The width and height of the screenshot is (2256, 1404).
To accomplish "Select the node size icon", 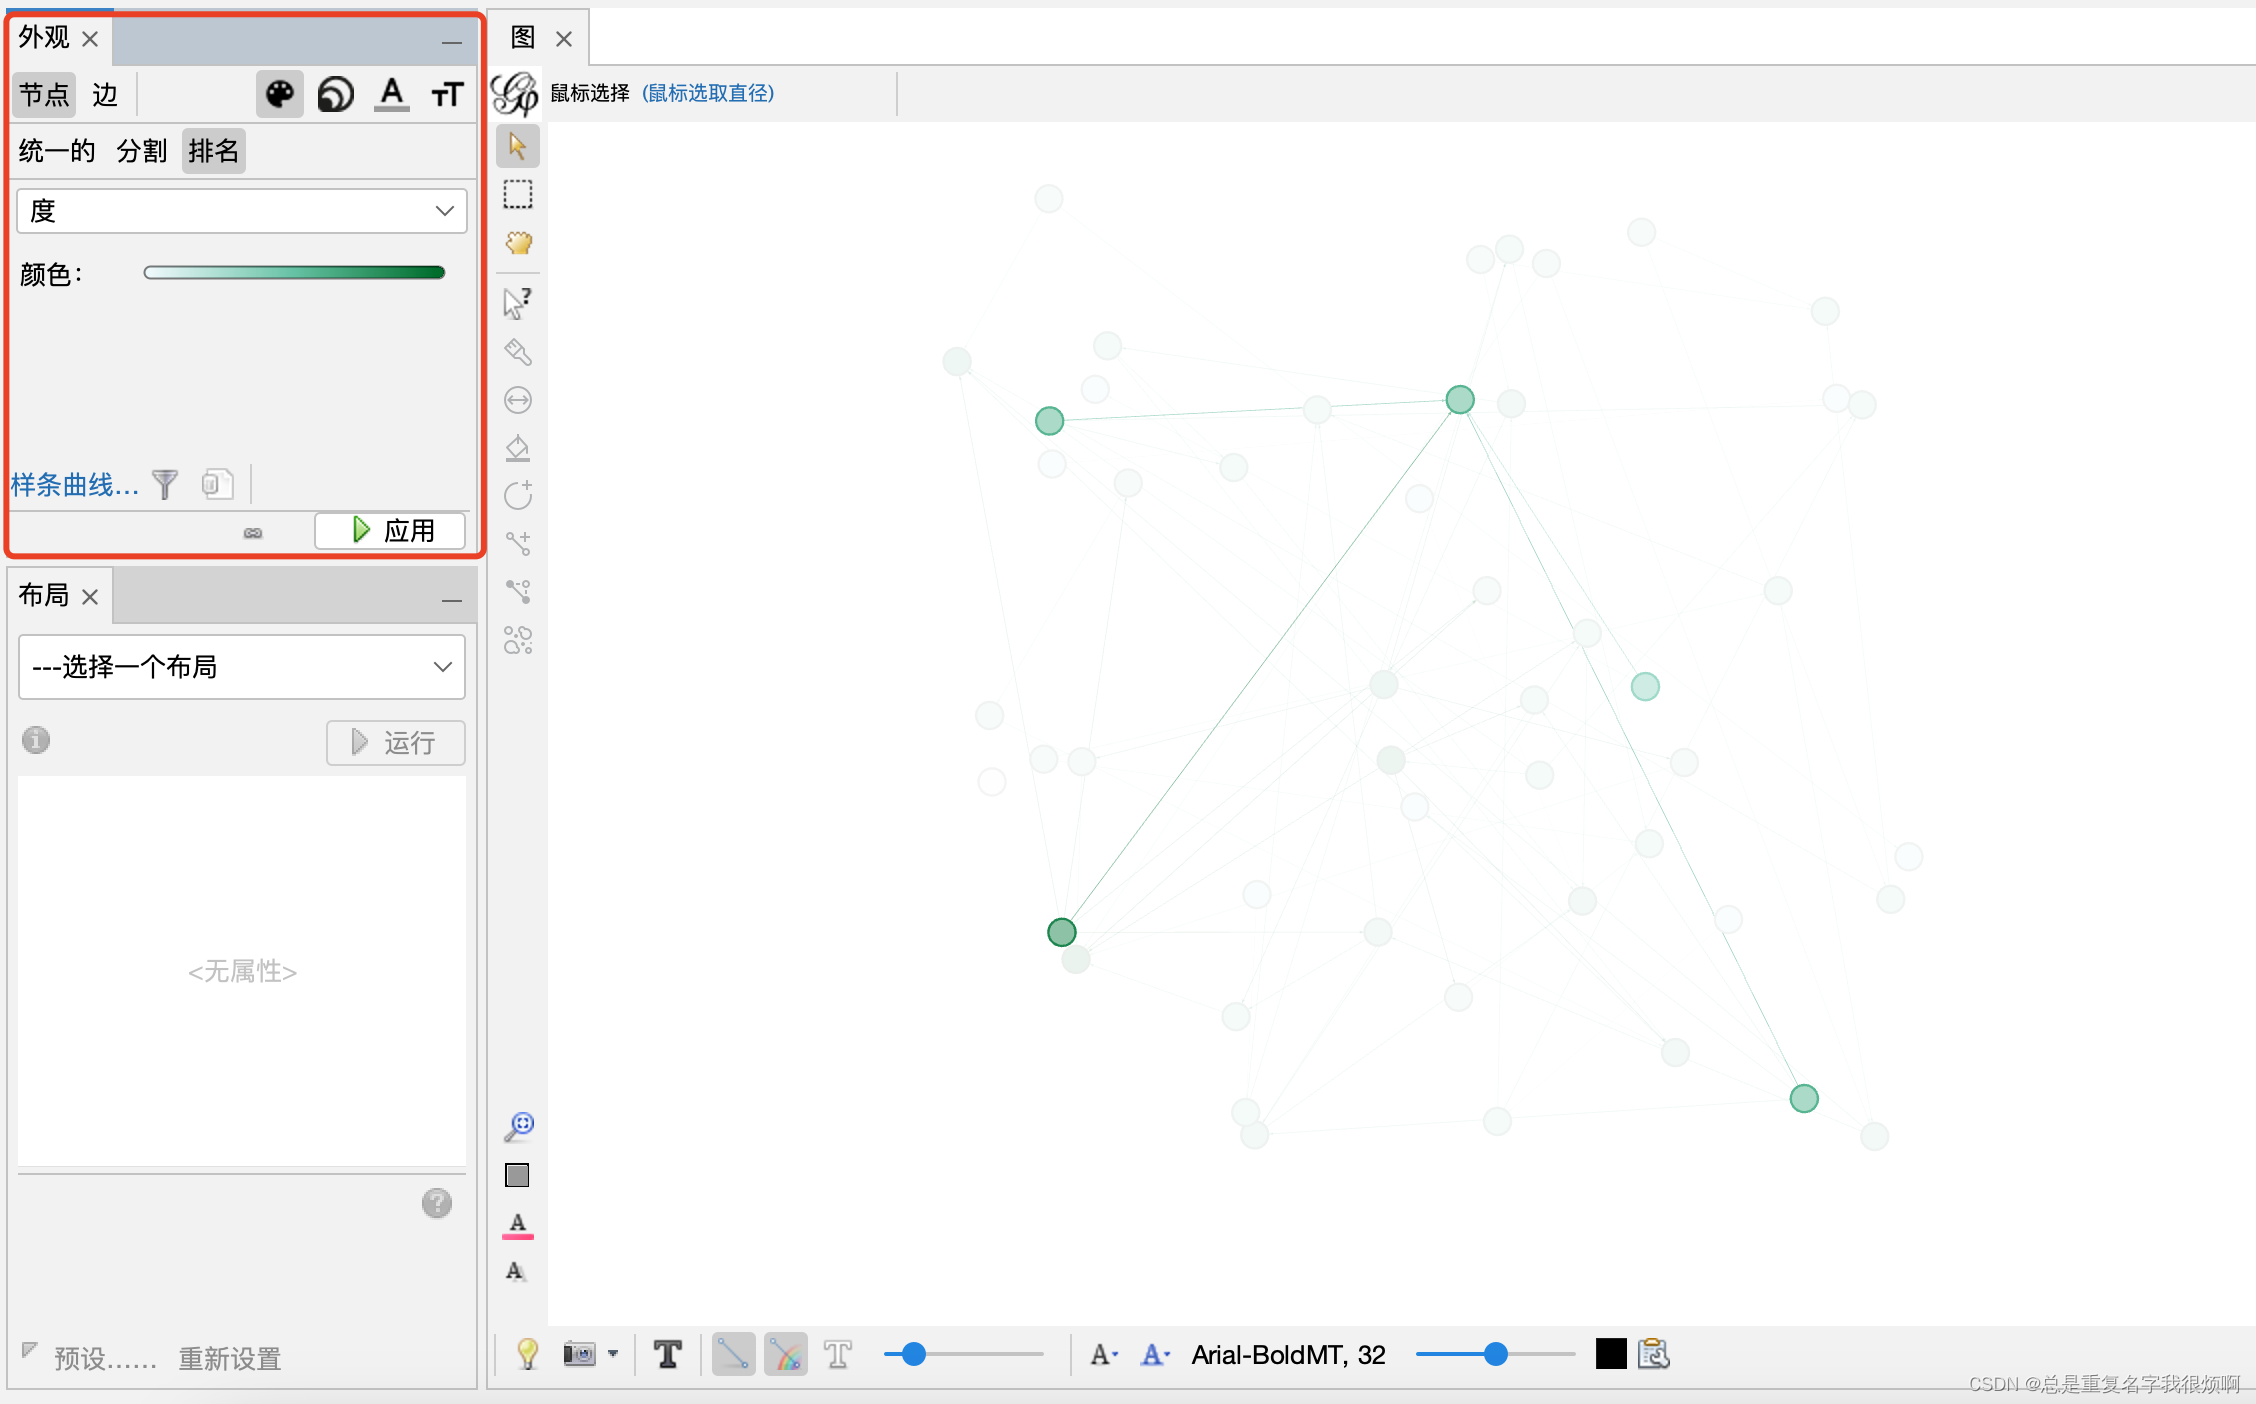I will pos(336,94).
